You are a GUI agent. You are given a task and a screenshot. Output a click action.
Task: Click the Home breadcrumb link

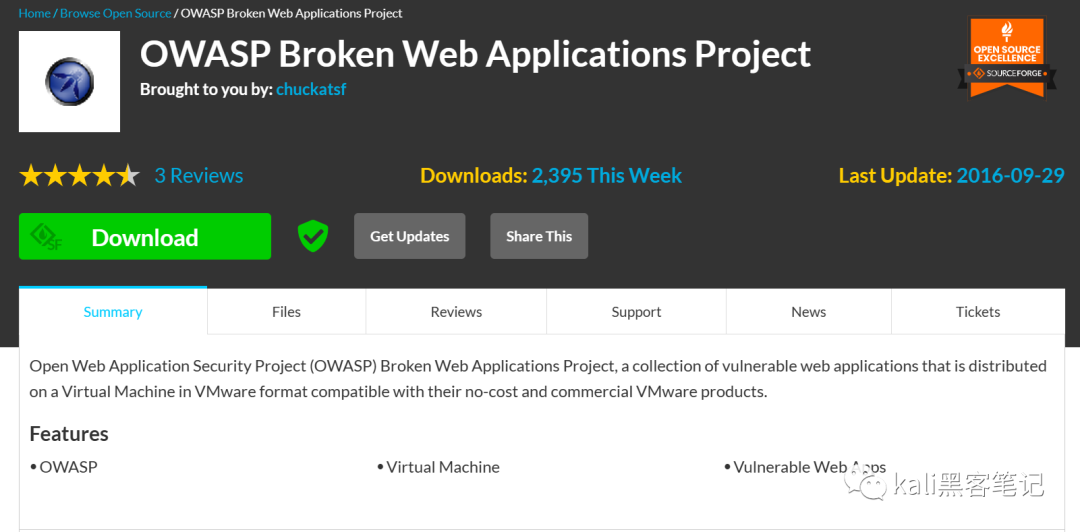pyautogui.click(x=34, y=13)
